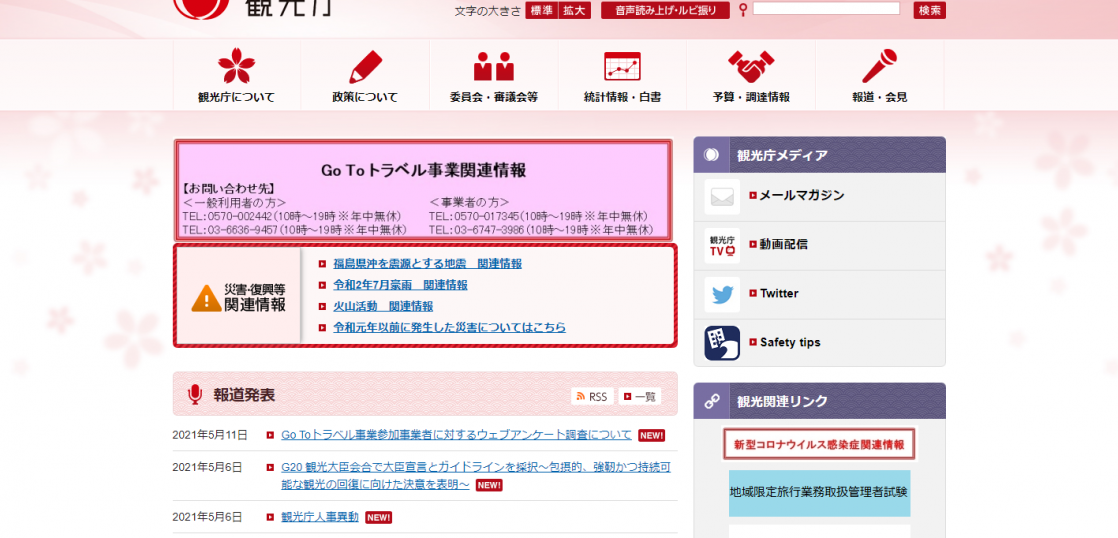Select the 委員会・審議会等 people icon
1118x538 pixels.
493,67
